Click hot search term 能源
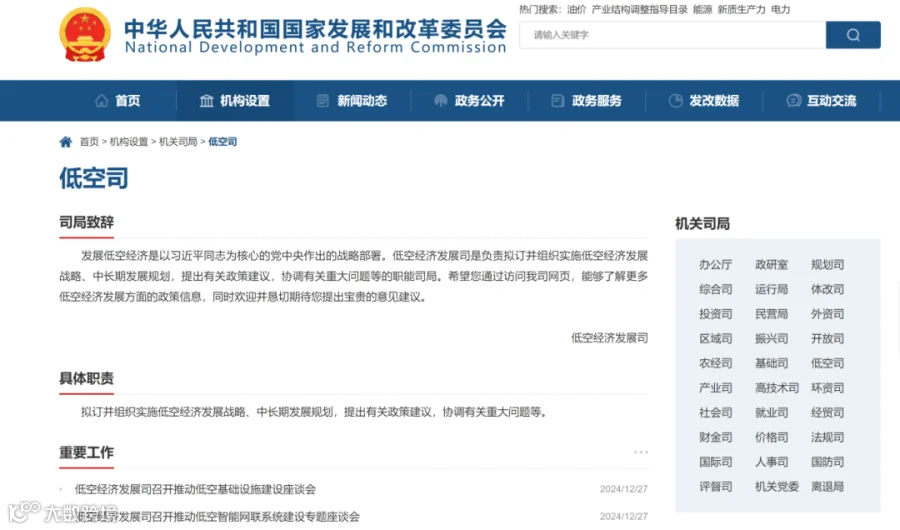 [703, 10]
